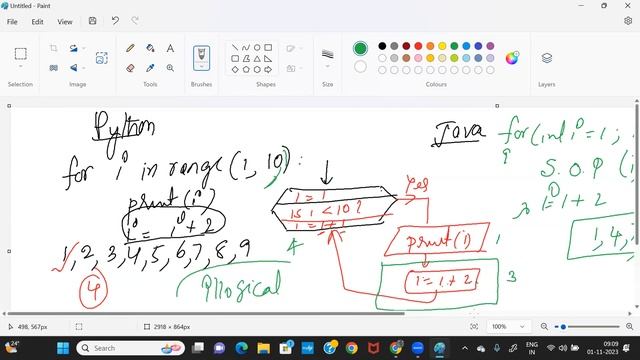
Task: Select the Fill bucket tool
Action: tap(150, 49)
